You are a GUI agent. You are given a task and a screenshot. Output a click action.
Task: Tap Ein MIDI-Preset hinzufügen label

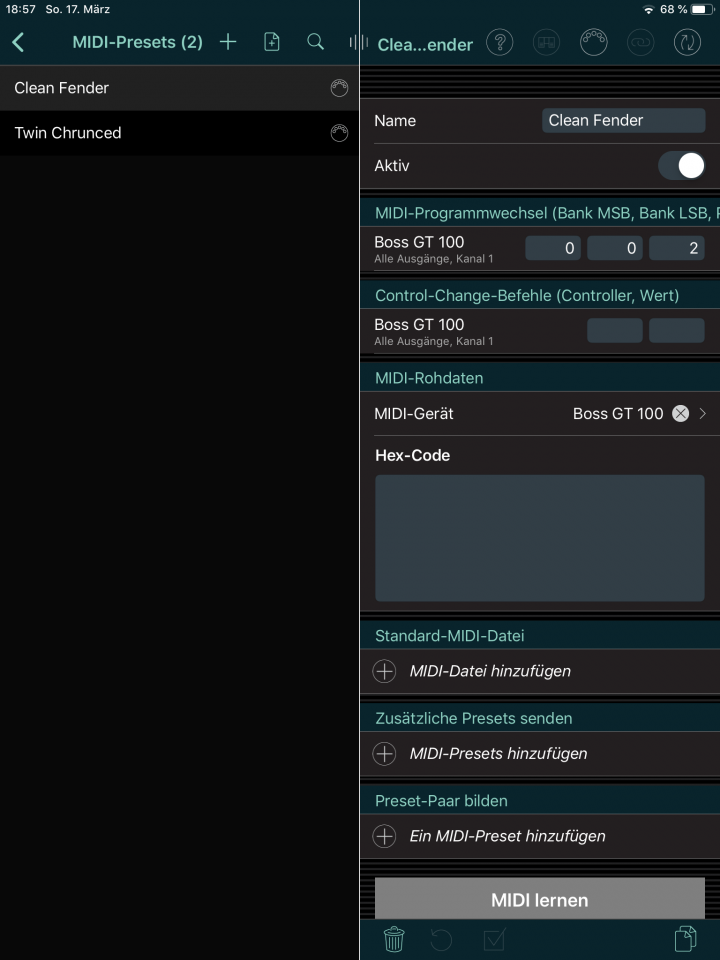pos(508,836)
